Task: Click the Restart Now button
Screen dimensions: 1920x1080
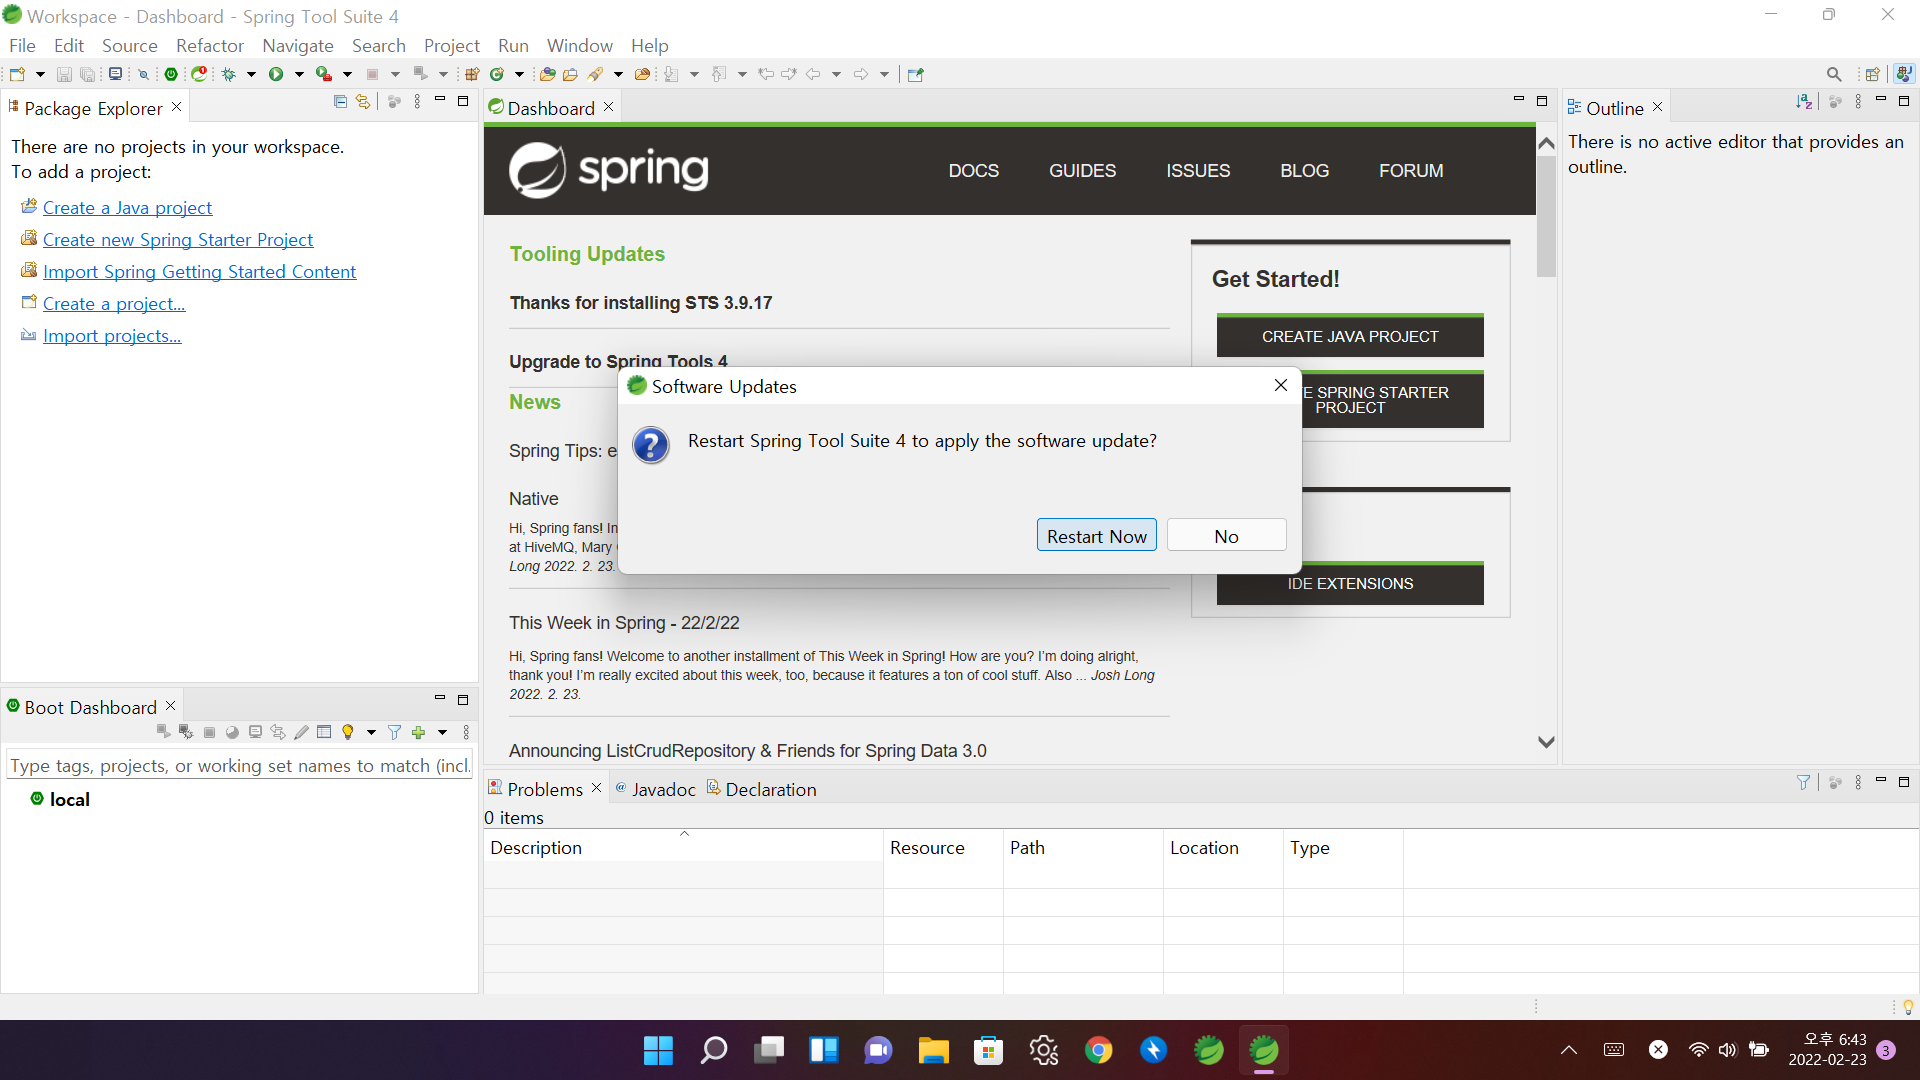Action: (1096, 536)
